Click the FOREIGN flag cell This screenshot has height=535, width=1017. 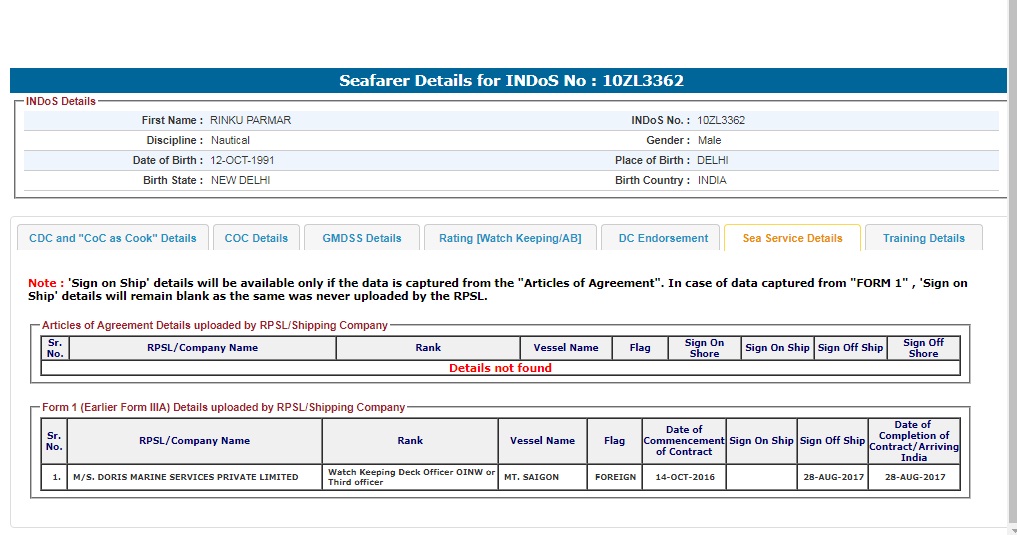tap(615, 477)
